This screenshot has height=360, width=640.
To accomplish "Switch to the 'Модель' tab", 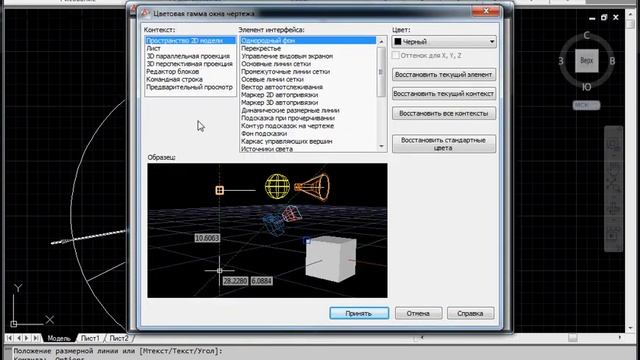I will [59, 338].
